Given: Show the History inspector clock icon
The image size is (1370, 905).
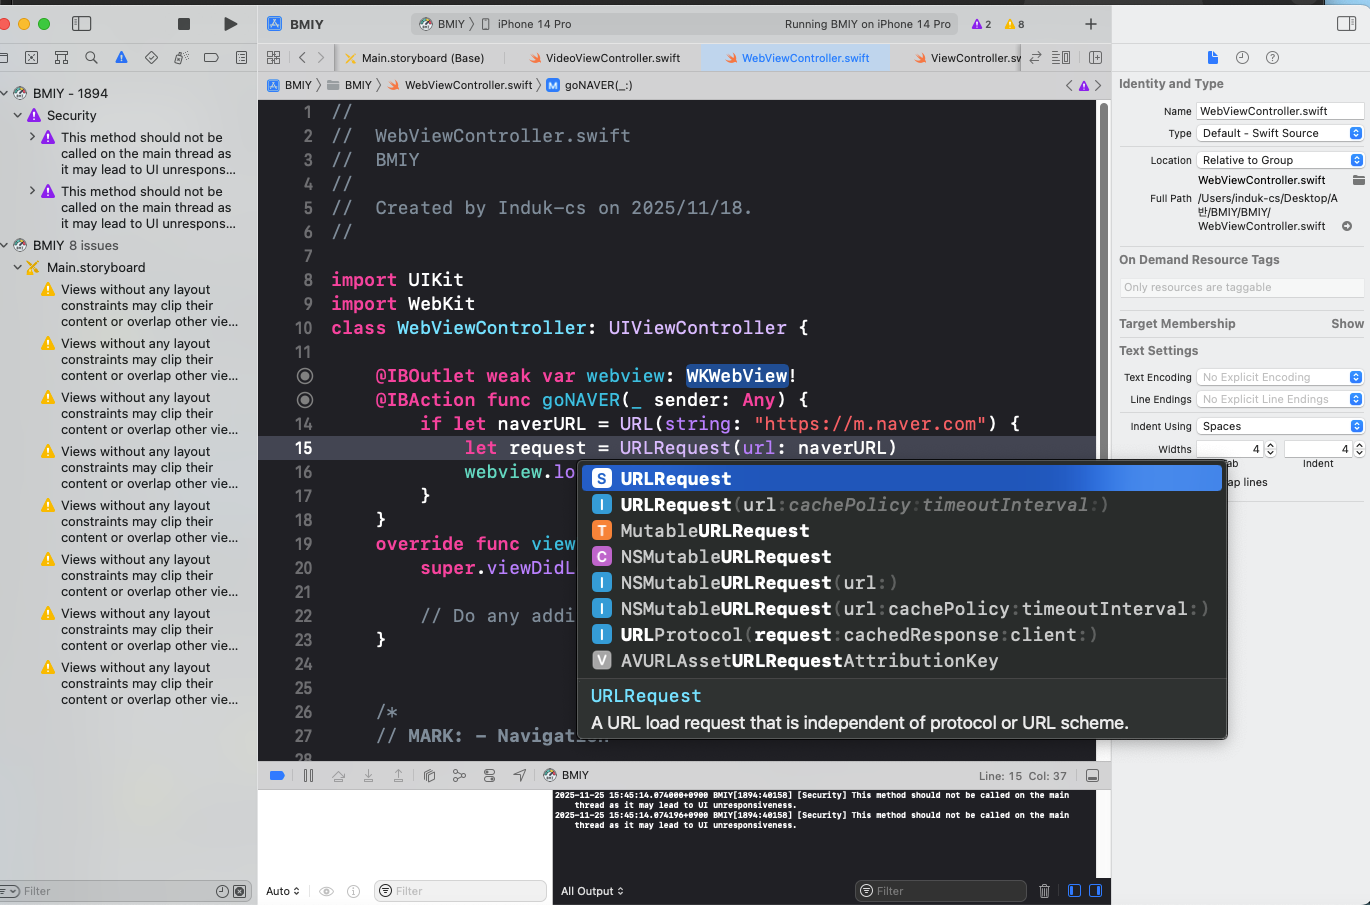Looking at the screenshot, I should [1242, 58].
